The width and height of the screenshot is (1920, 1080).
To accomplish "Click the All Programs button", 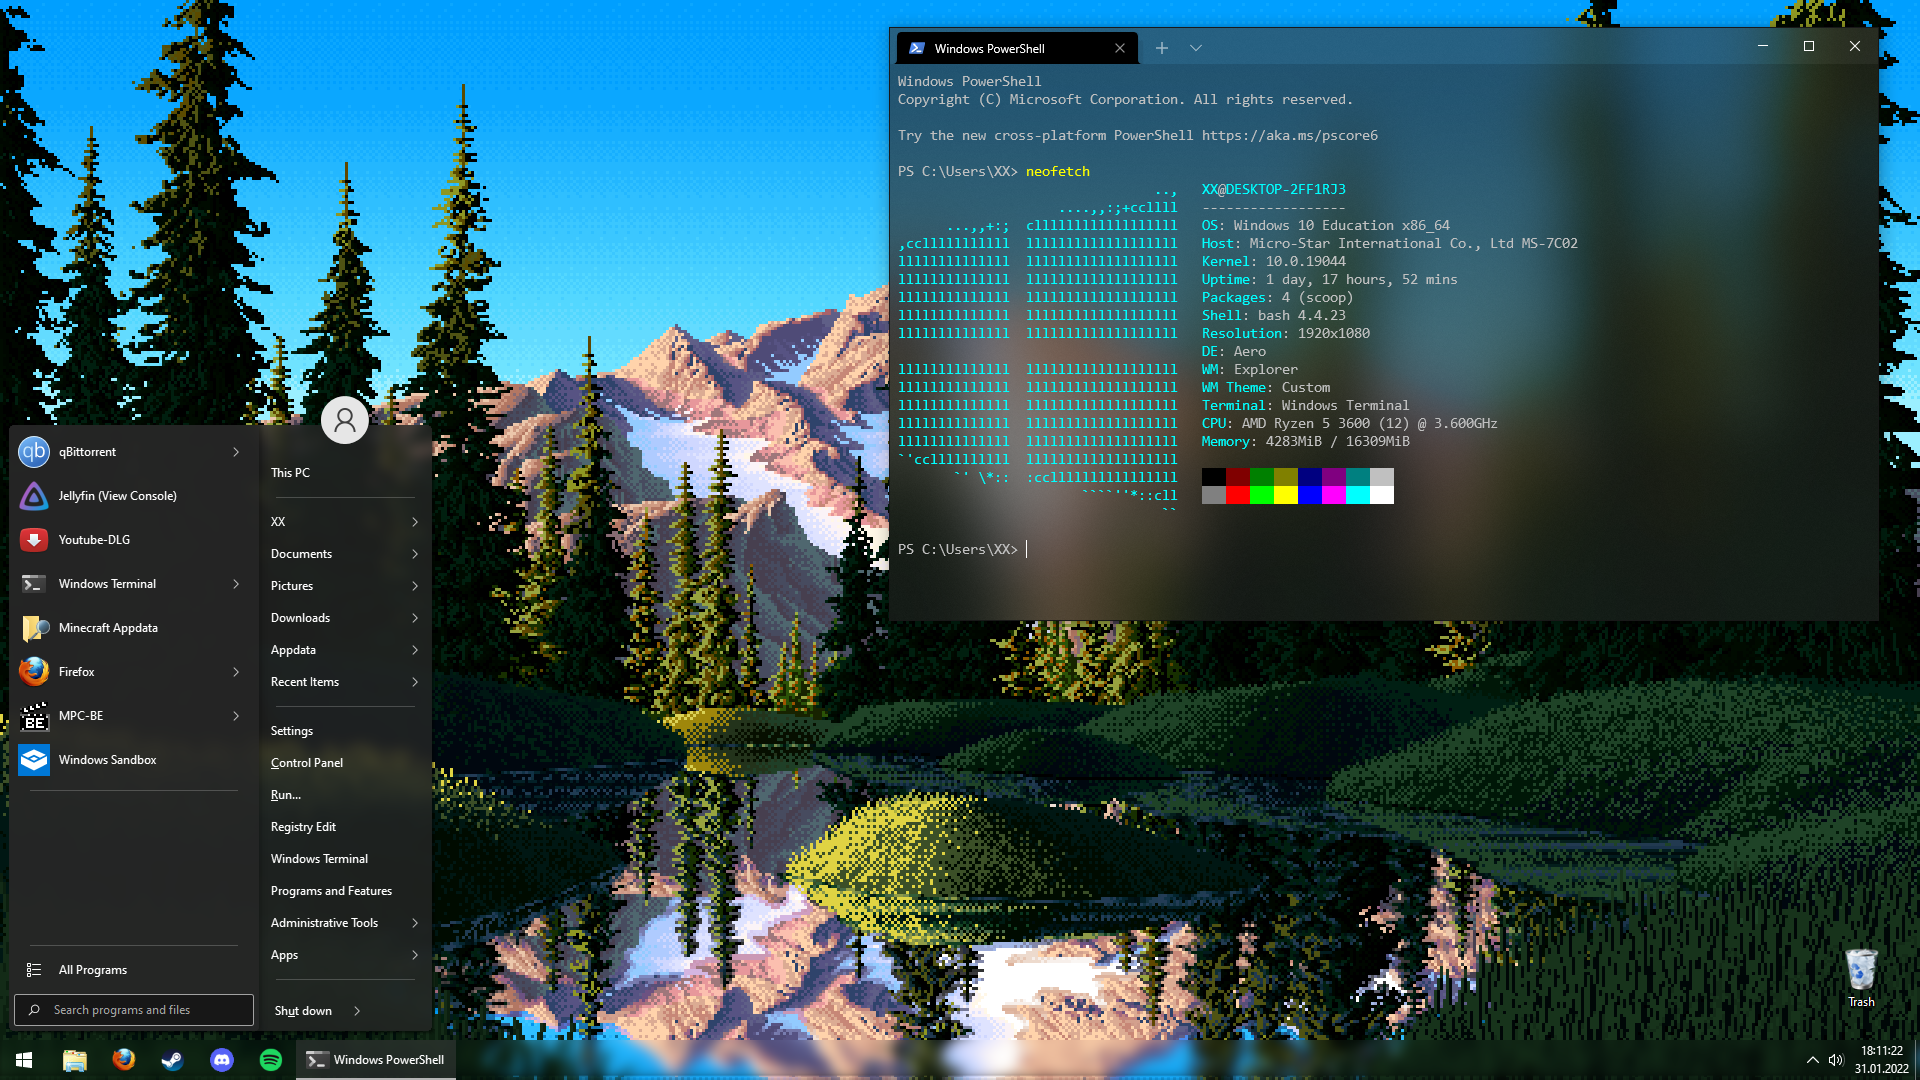I will [92, 970].
